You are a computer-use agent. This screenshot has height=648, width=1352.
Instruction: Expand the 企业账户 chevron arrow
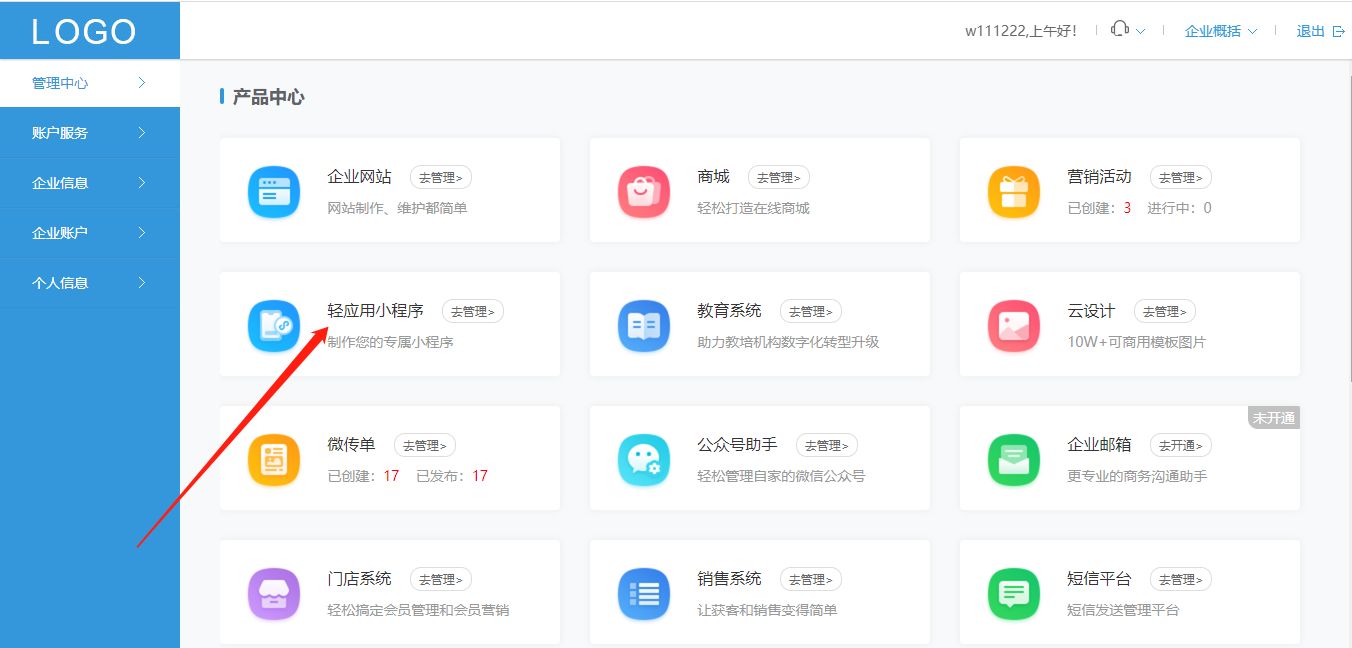tap(142, 233)
